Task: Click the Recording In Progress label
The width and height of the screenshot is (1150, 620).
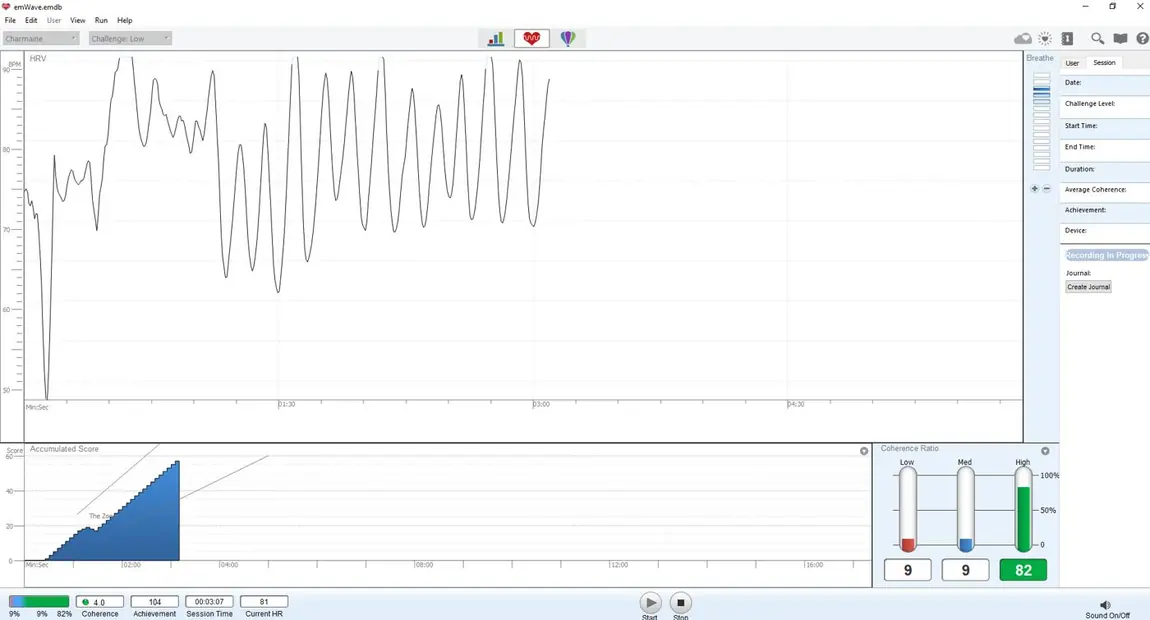Action: (1106, 255)
